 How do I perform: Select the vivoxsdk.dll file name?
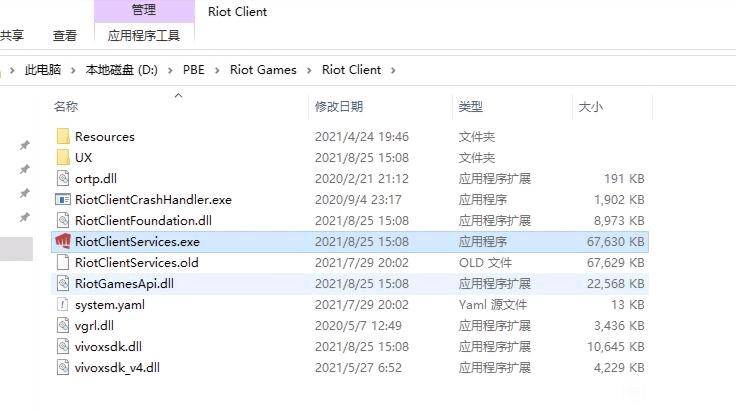tap(108, 346)
